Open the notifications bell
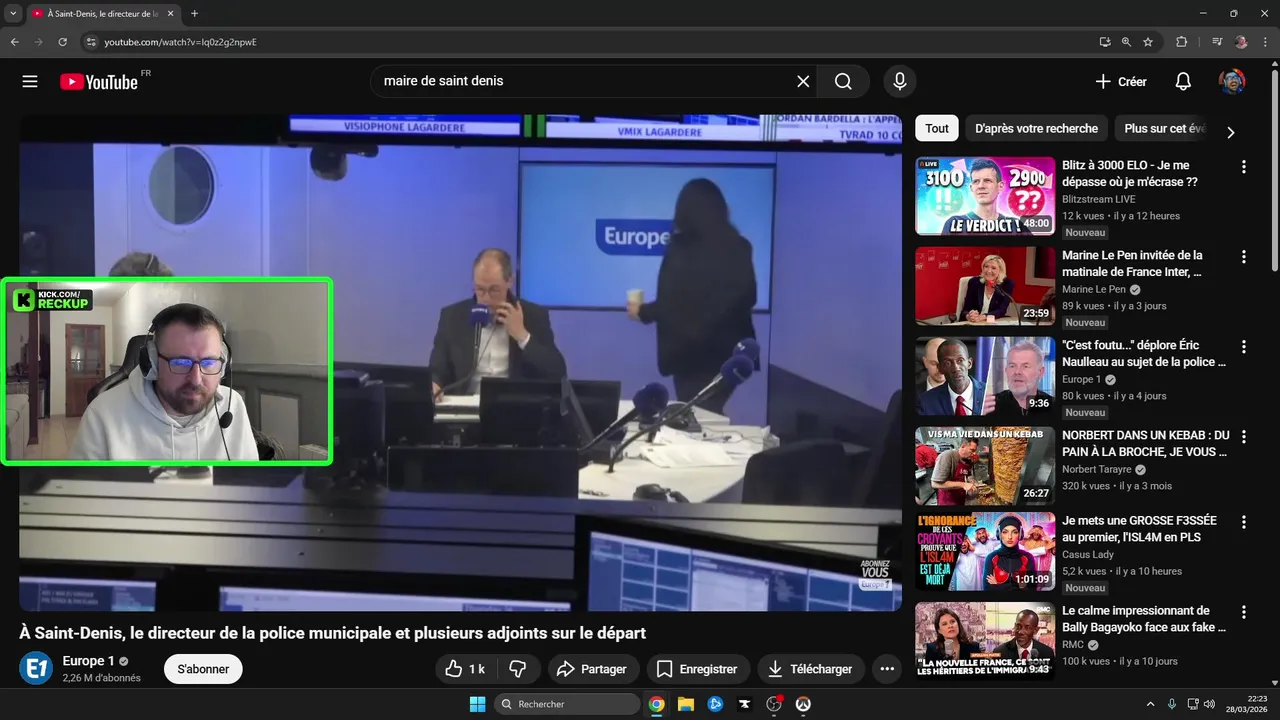Screen dimensions: 1280x720 click(x=1183, y=82)
